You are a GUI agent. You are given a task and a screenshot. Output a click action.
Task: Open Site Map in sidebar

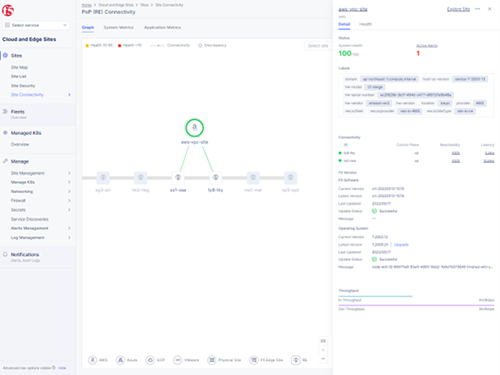coord(19,67)
